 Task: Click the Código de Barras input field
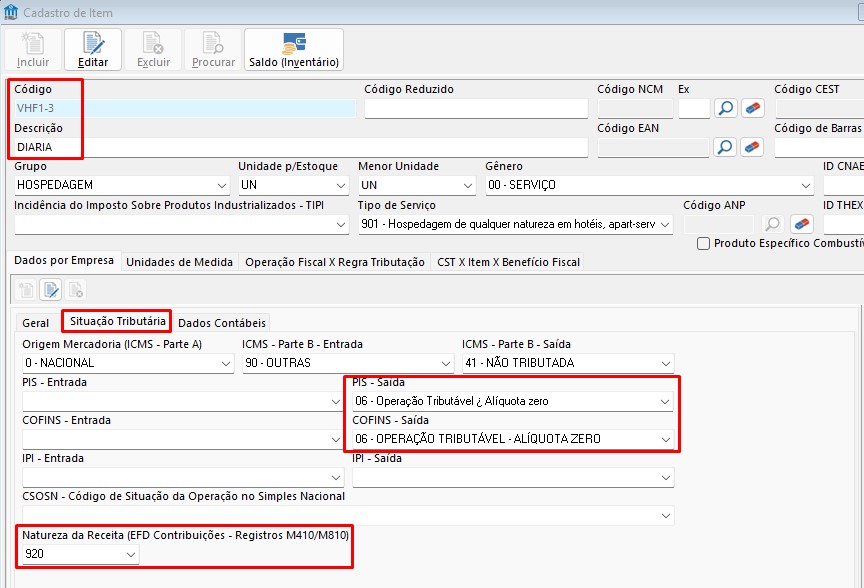pos(819,147)
